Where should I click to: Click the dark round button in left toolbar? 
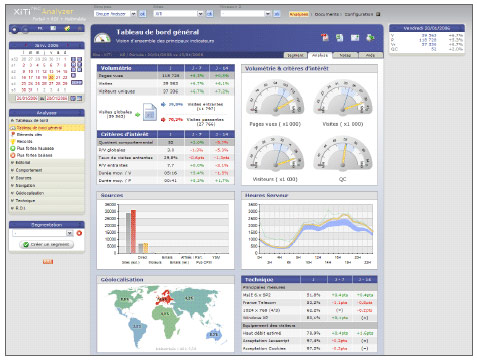(14, 29)
